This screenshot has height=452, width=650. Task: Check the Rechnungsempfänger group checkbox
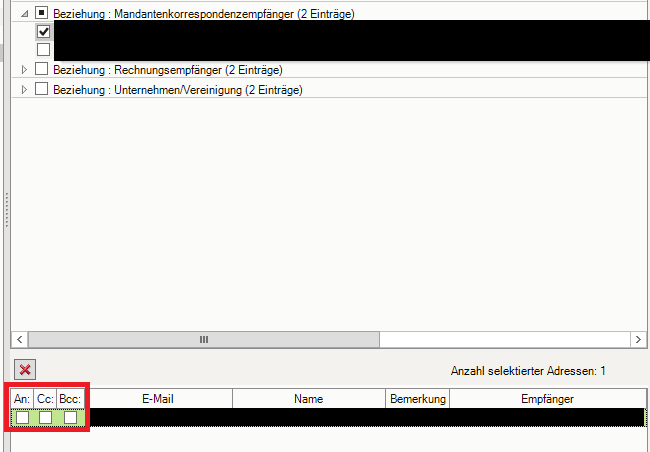41,68
